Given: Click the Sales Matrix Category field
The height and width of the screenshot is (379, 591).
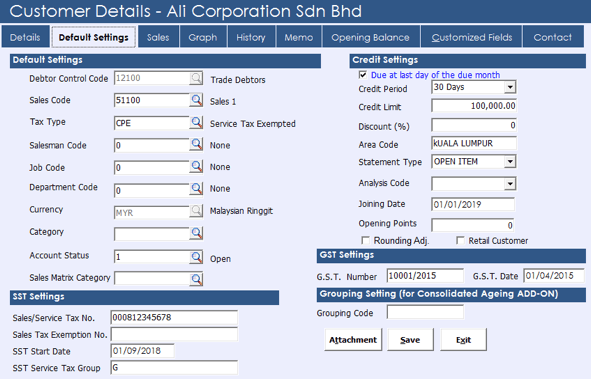Looking at the screenshot, I should click(x=152, y=279).
